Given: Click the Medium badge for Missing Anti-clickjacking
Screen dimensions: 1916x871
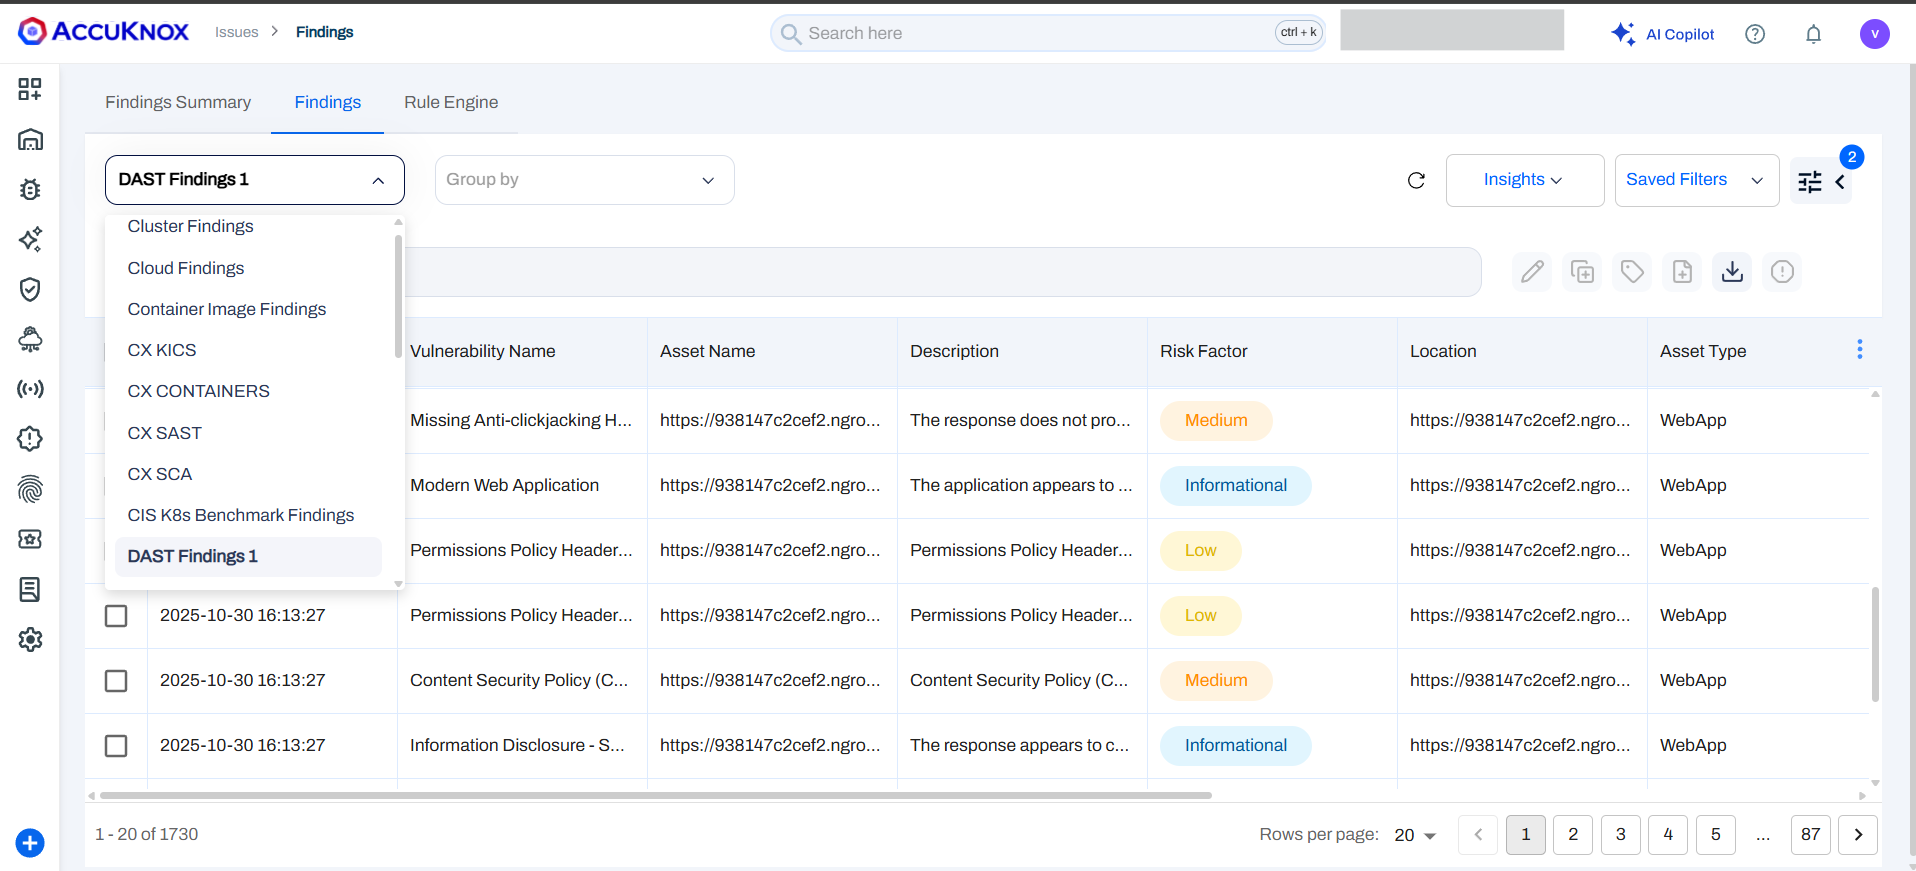Looking at the screenshot, I should 1216,421.
